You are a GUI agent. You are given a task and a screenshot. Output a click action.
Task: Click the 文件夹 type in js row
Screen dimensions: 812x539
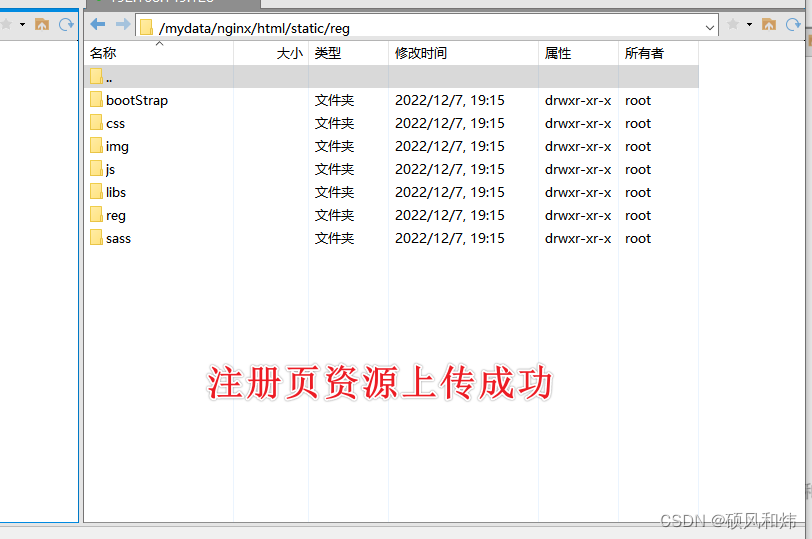(335, 170)
